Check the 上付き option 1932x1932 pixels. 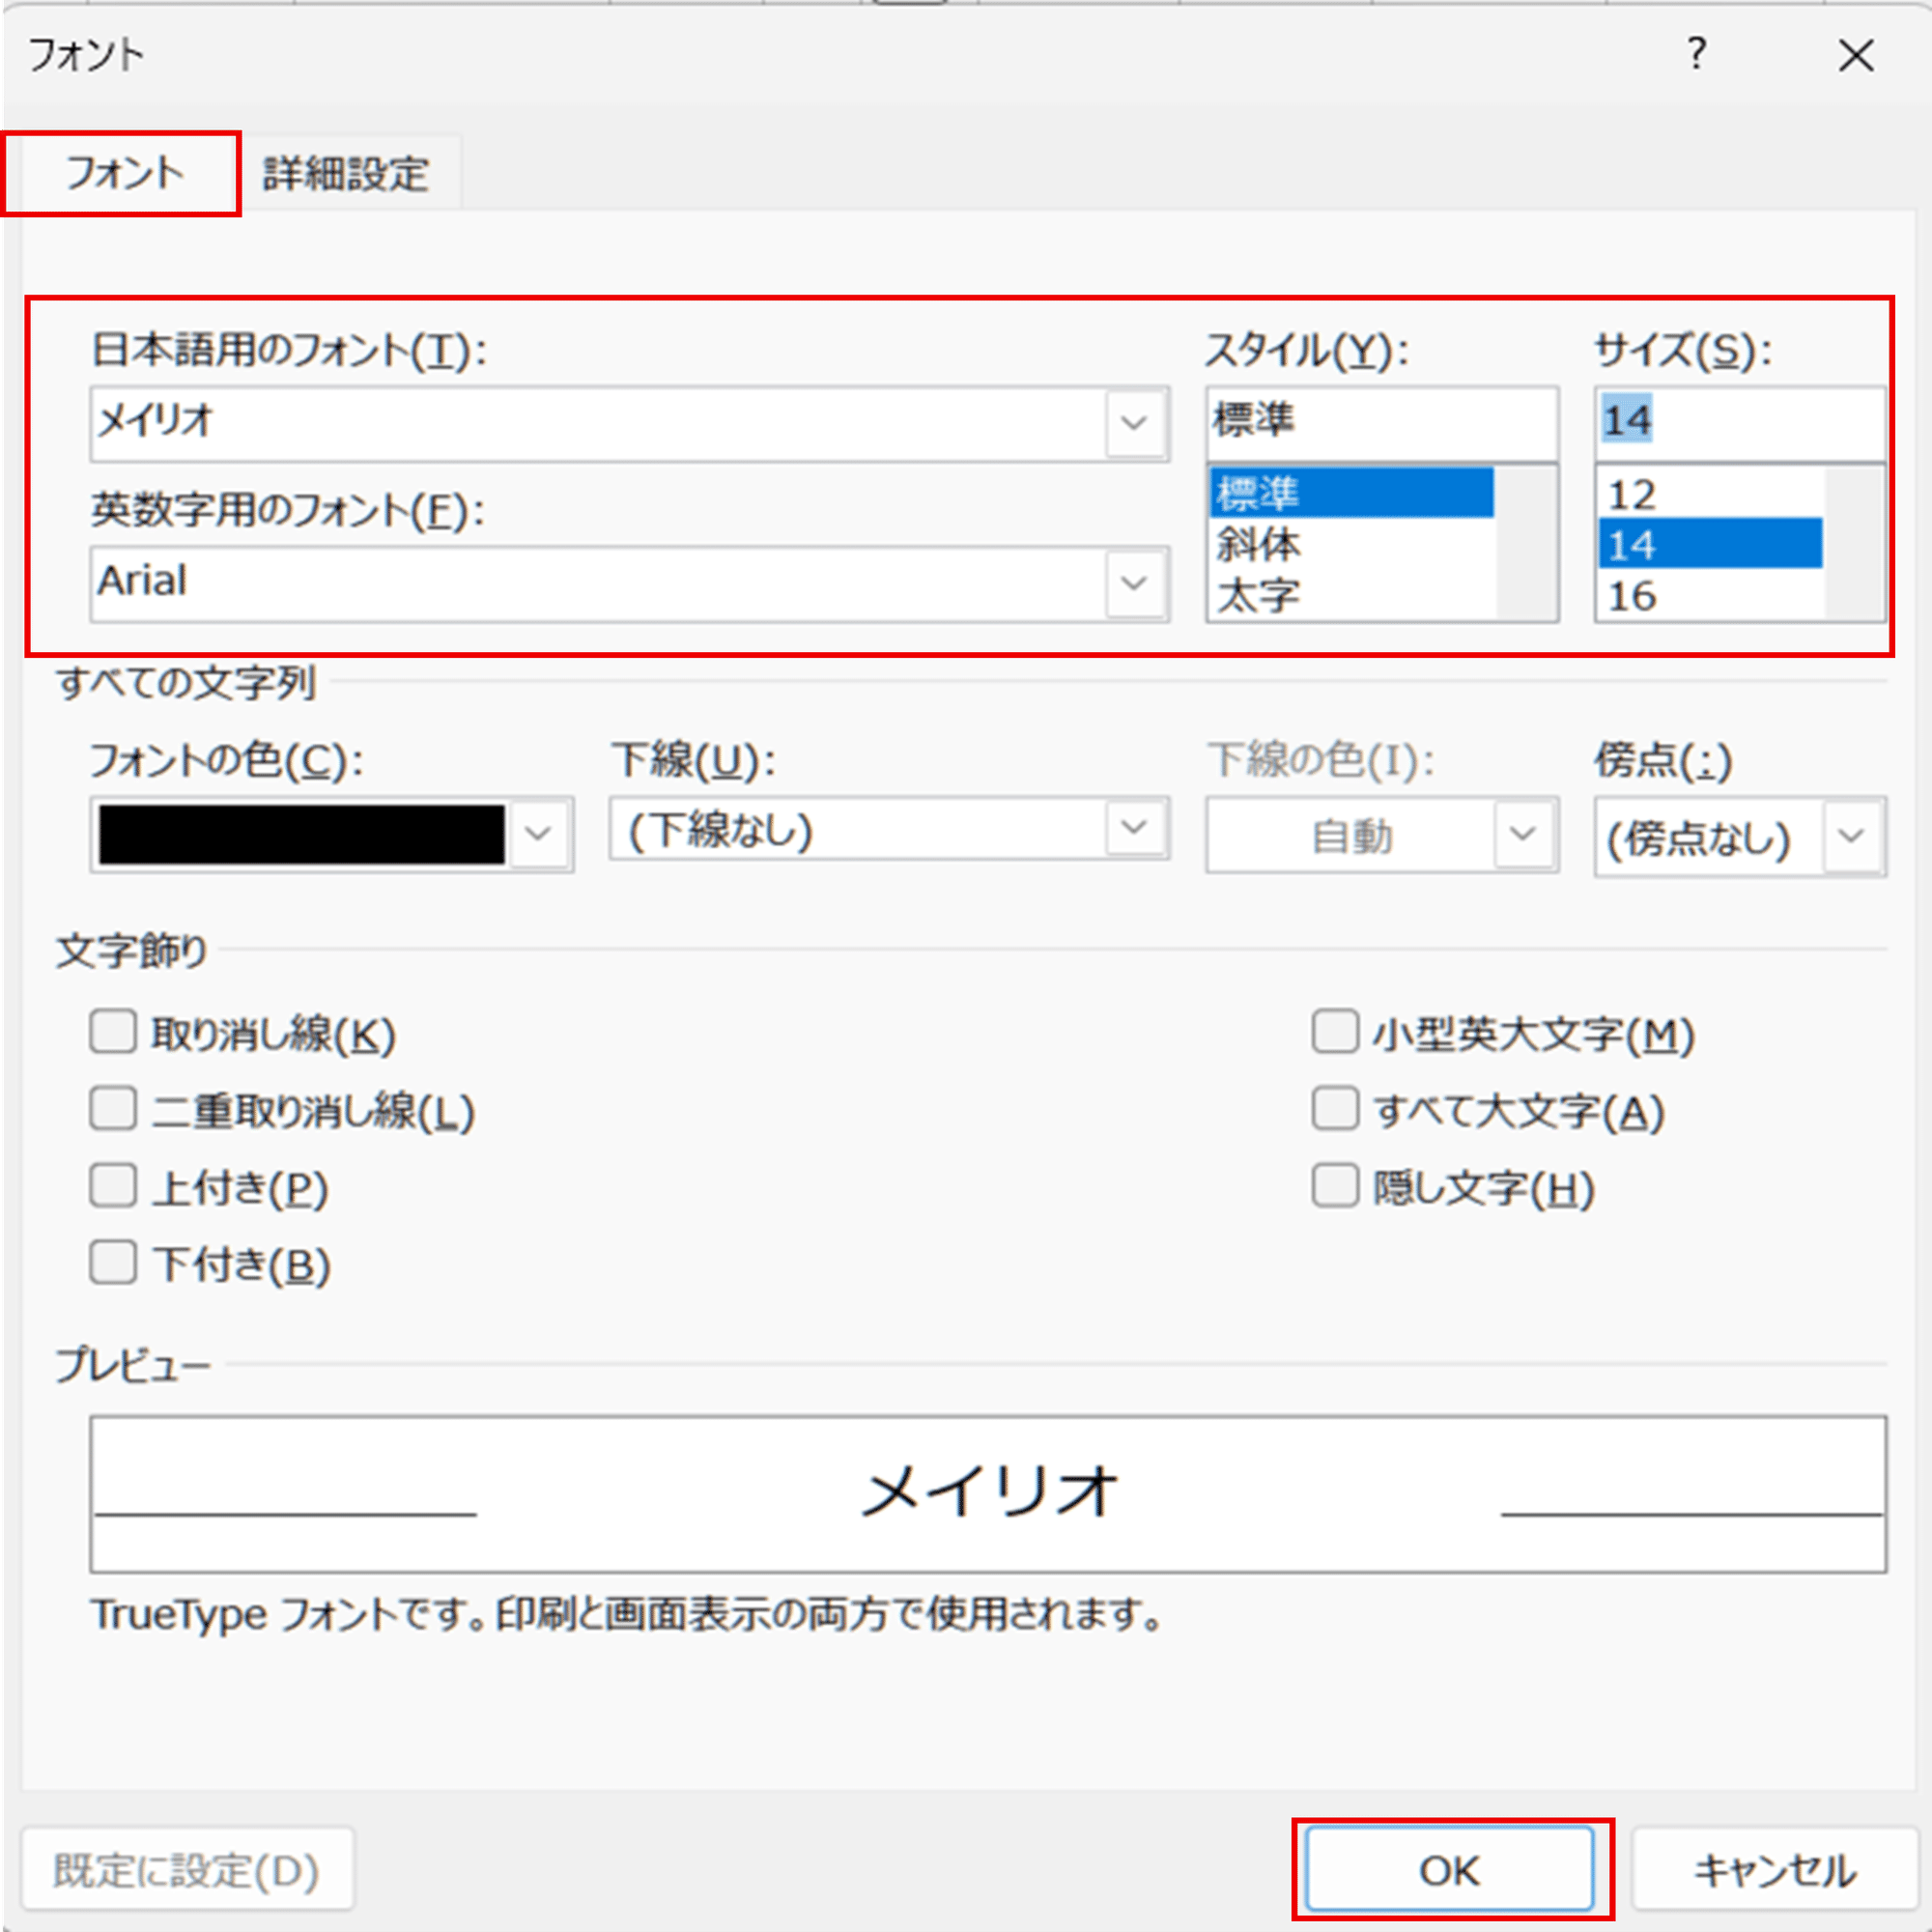pos(112,1186)
